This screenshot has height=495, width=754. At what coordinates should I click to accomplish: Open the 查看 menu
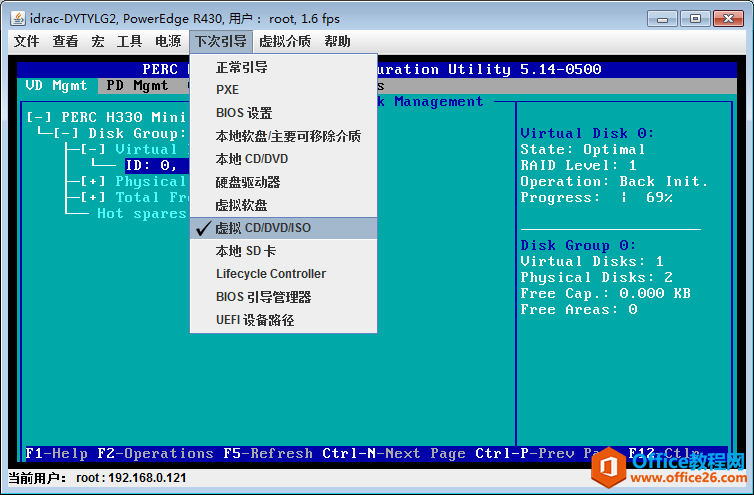65,41
